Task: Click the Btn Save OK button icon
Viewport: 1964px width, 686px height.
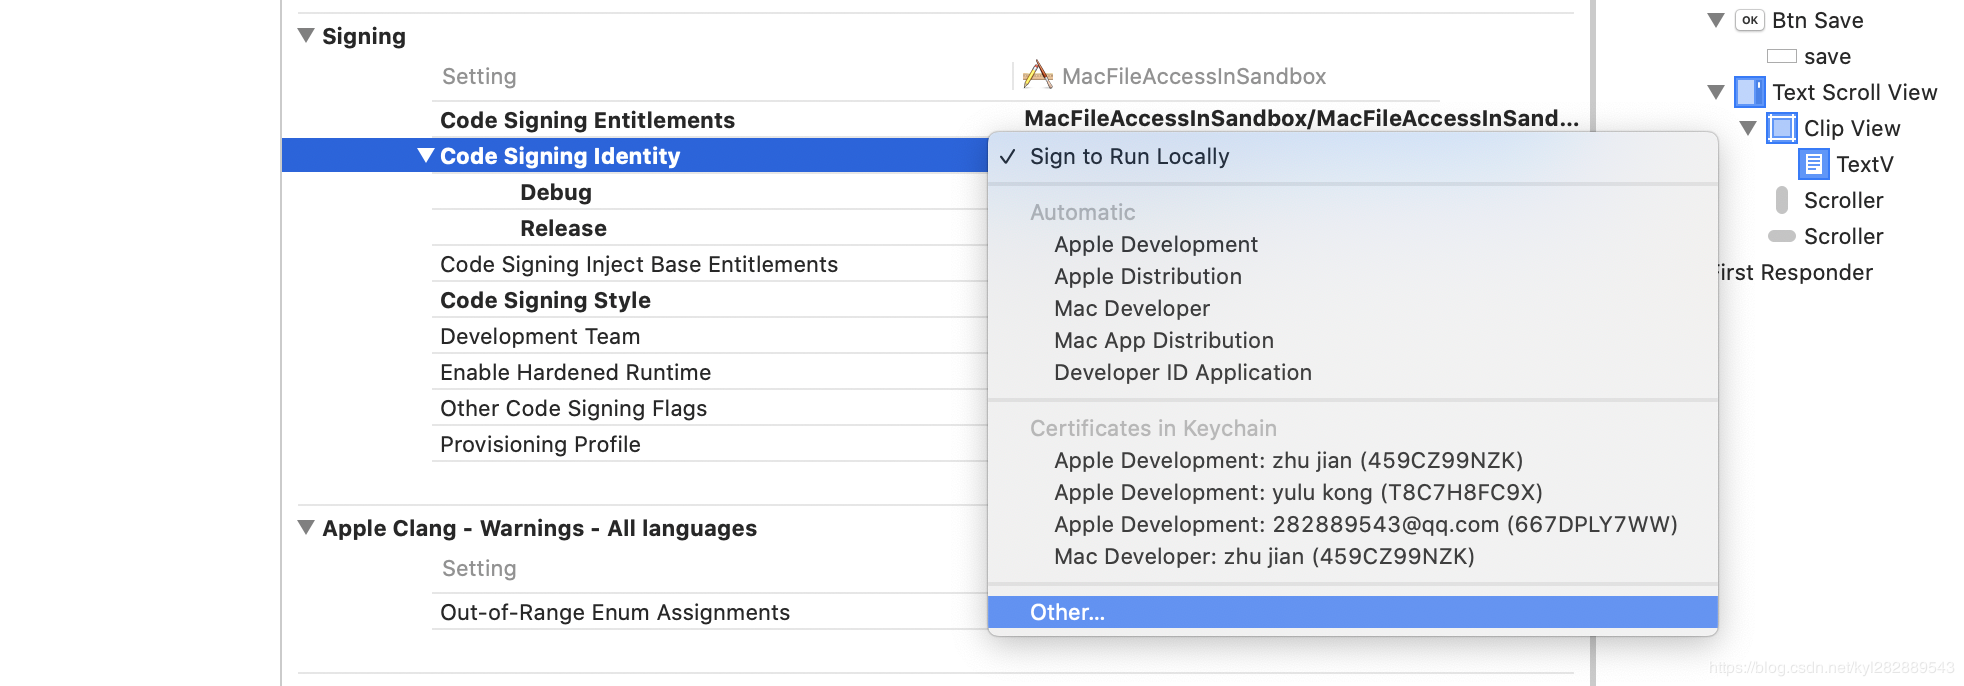Action: point(1749,20)
